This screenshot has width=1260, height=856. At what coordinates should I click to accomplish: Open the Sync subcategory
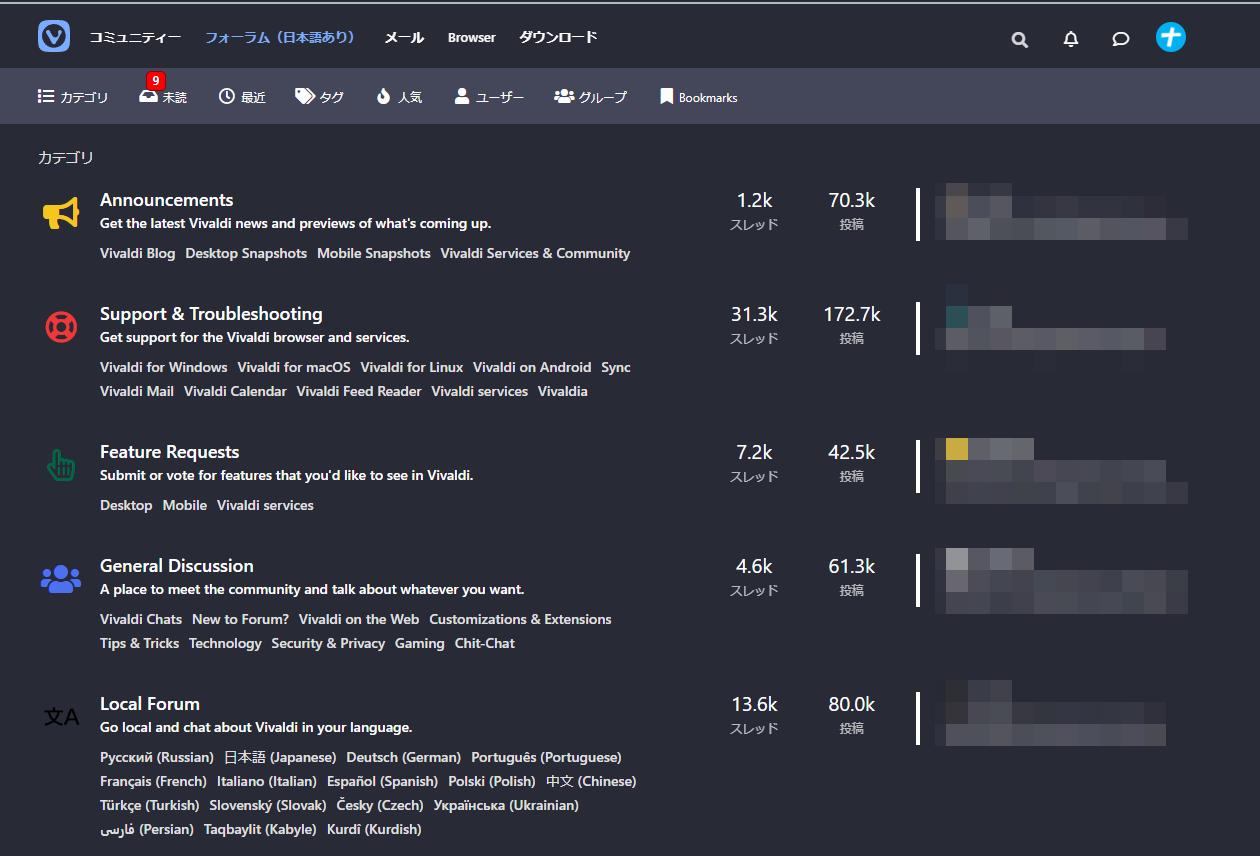pyautogui.click(x=616, y=367)
